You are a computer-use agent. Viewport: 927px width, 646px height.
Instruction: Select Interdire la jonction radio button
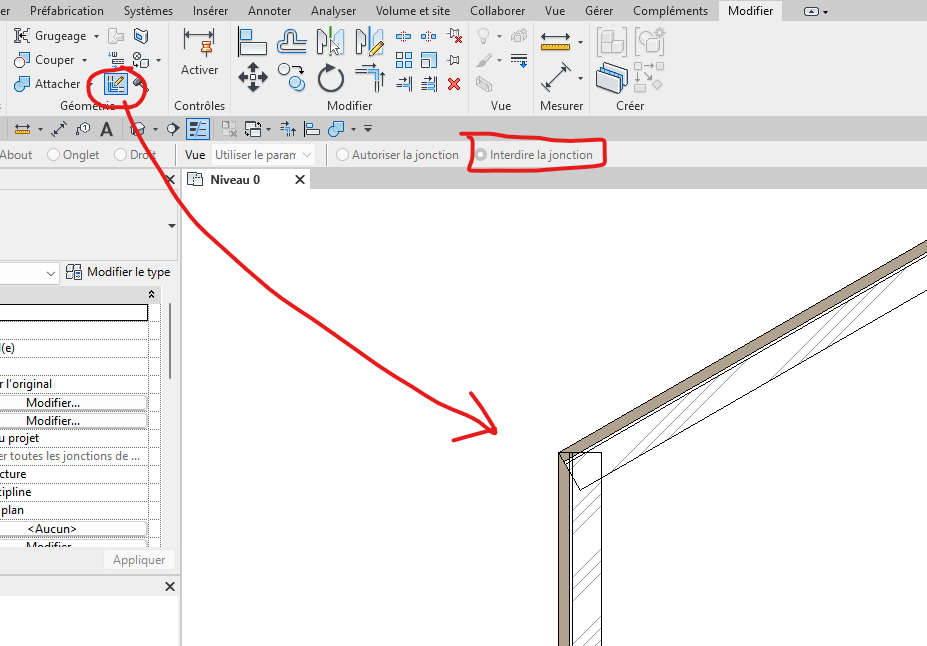(x=534, y=155)
